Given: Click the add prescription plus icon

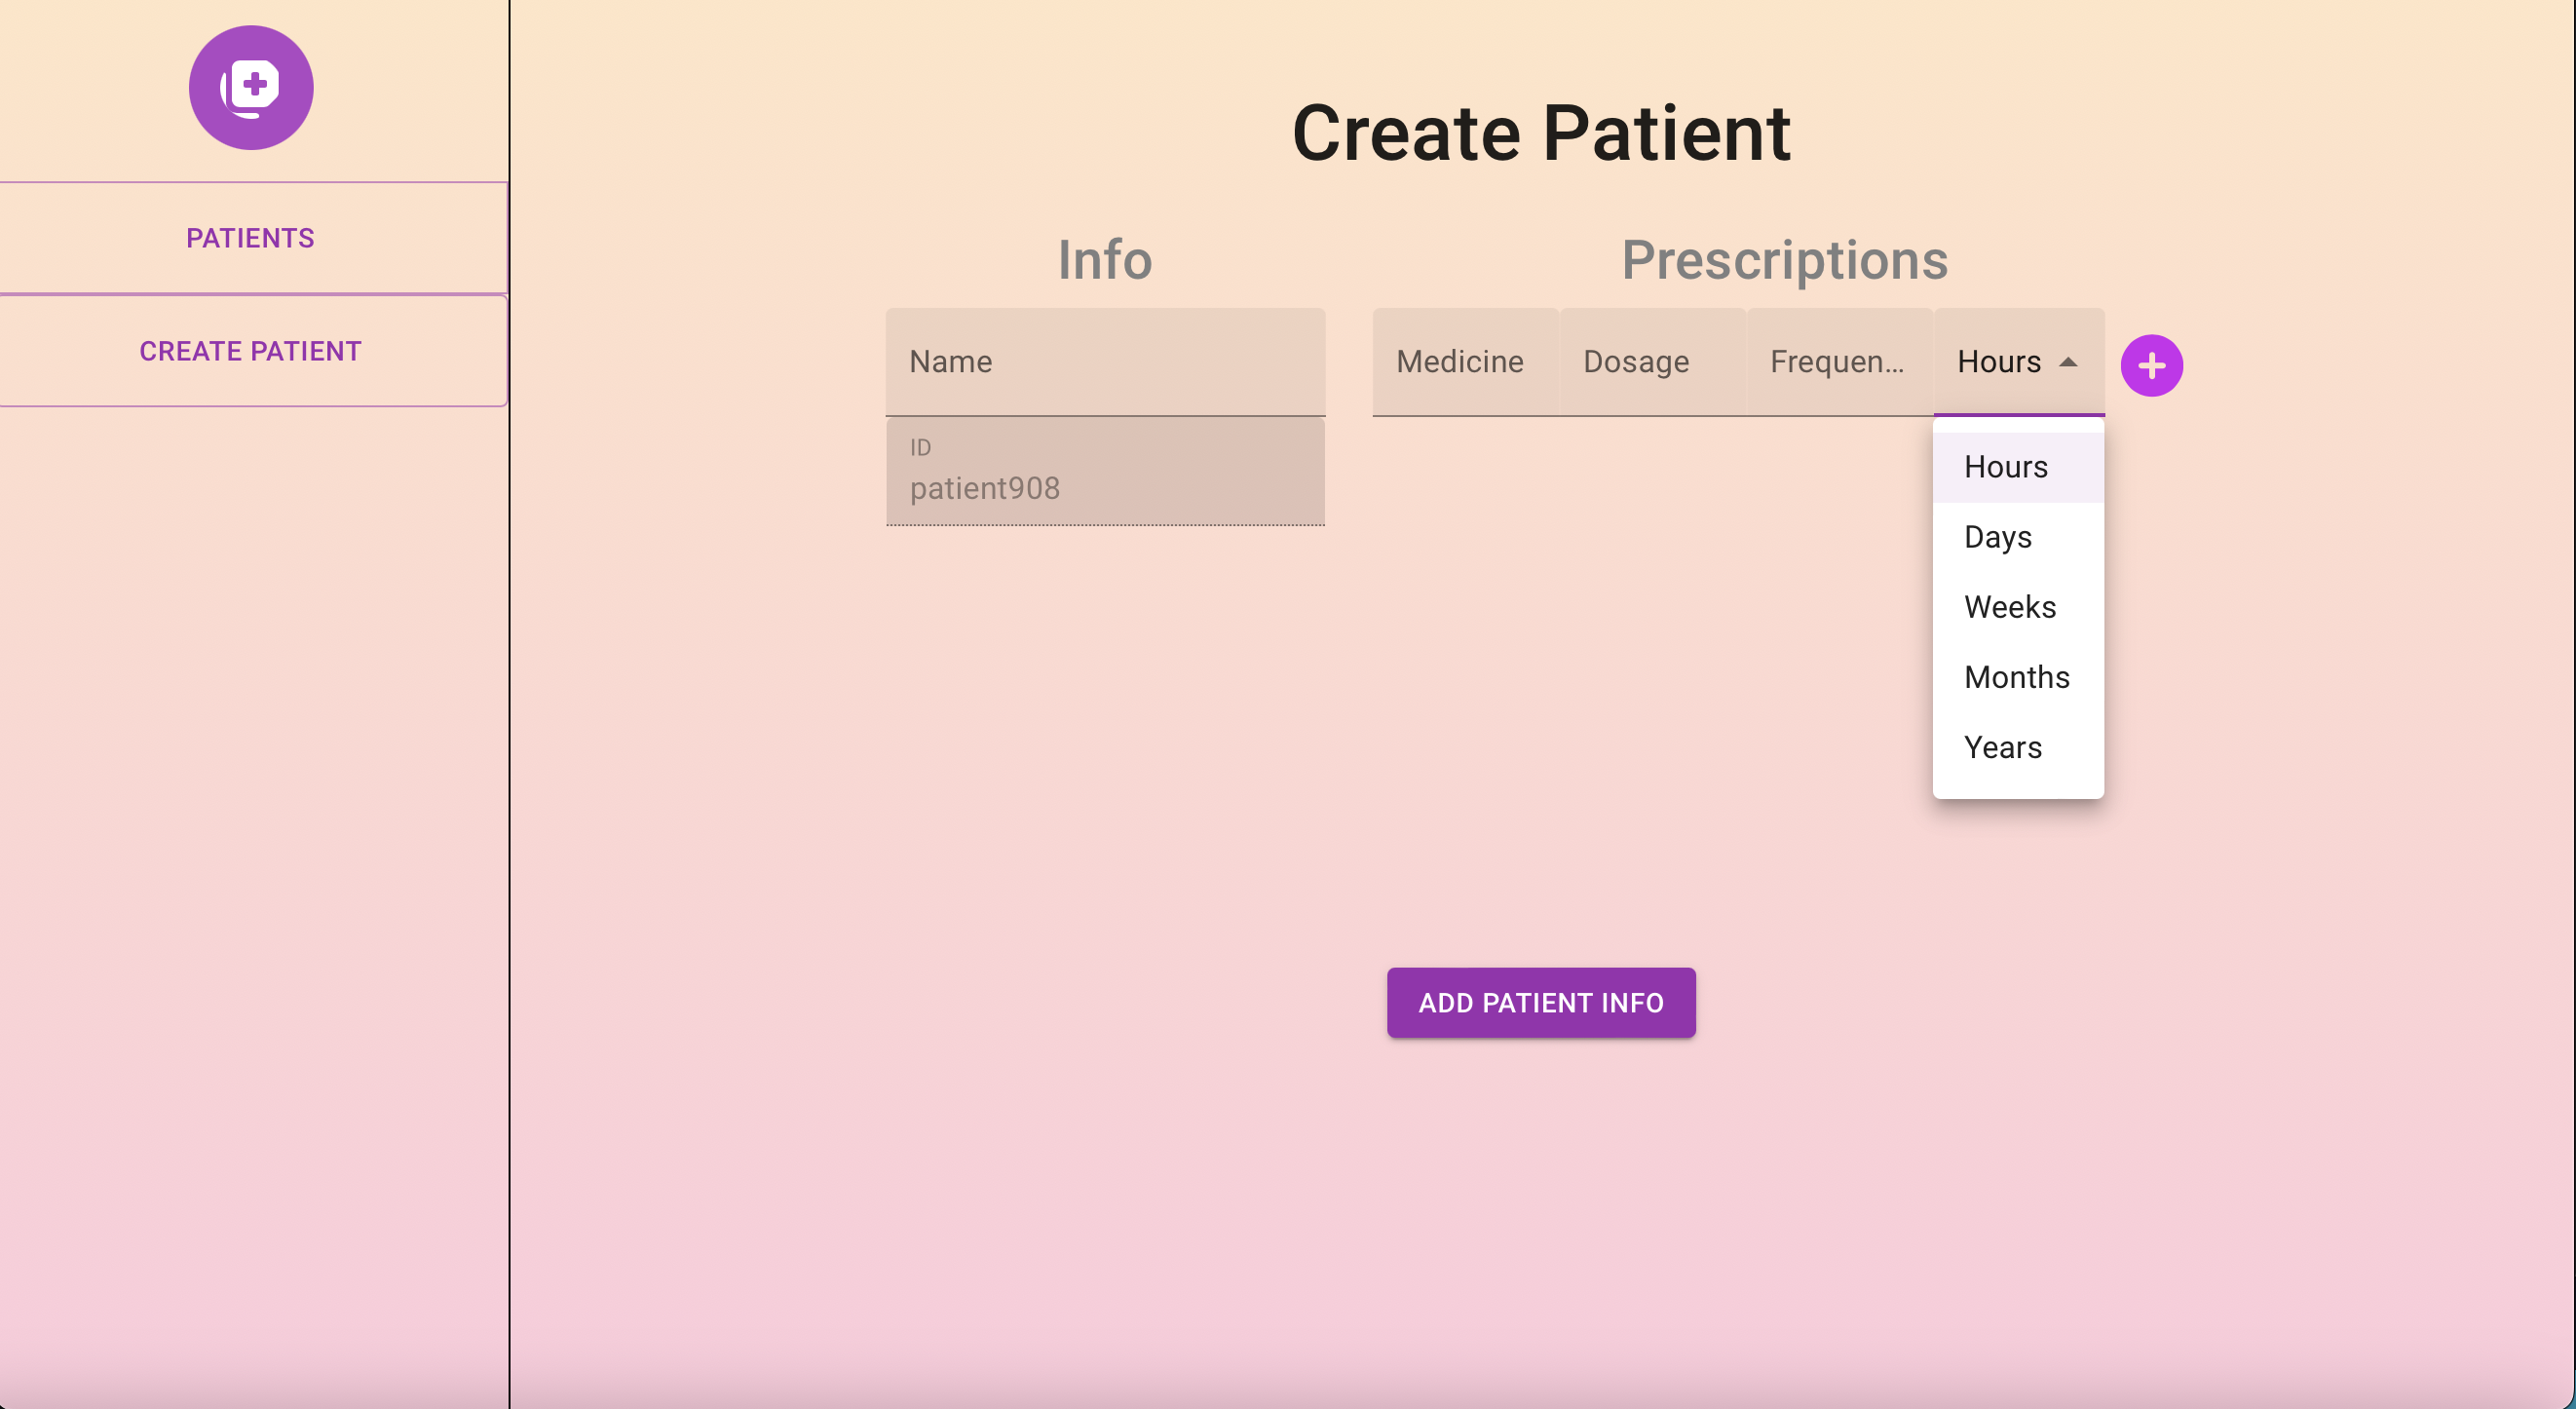Looking at the screenshot, I should point(2151,365).
